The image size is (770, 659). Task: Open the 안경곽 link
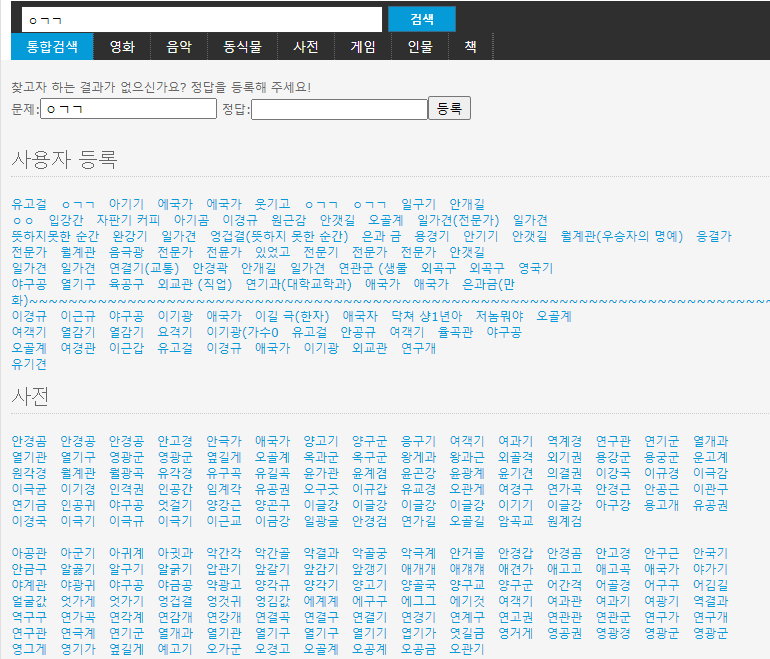(210, 268)
